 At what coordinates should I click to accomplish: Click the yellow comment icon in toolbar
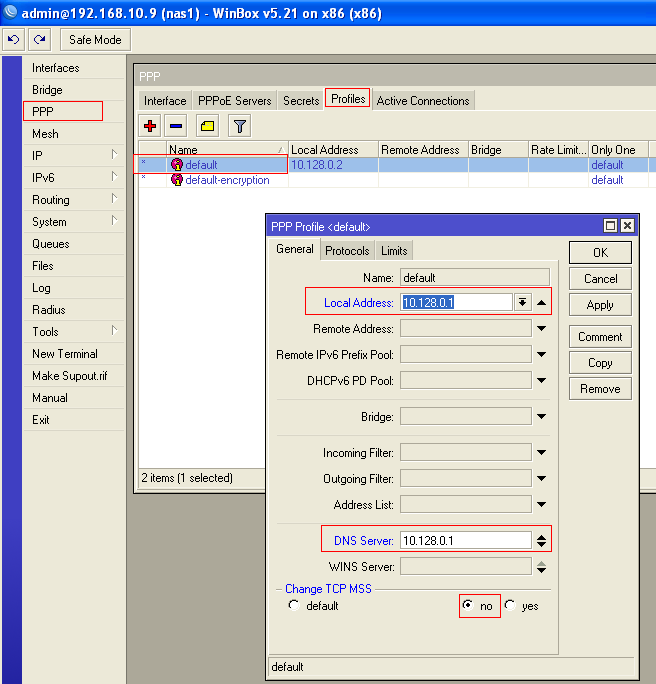pyautogui.click(x=207, y=126)
